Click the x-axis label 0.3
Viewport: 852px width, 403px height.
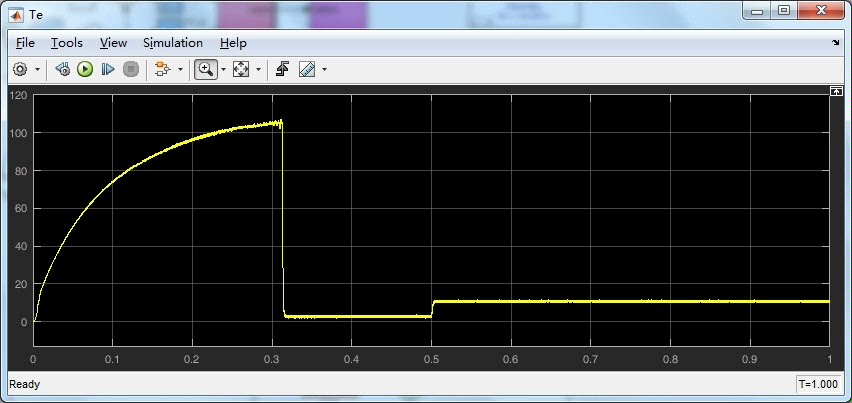click(x=272, y=360)
